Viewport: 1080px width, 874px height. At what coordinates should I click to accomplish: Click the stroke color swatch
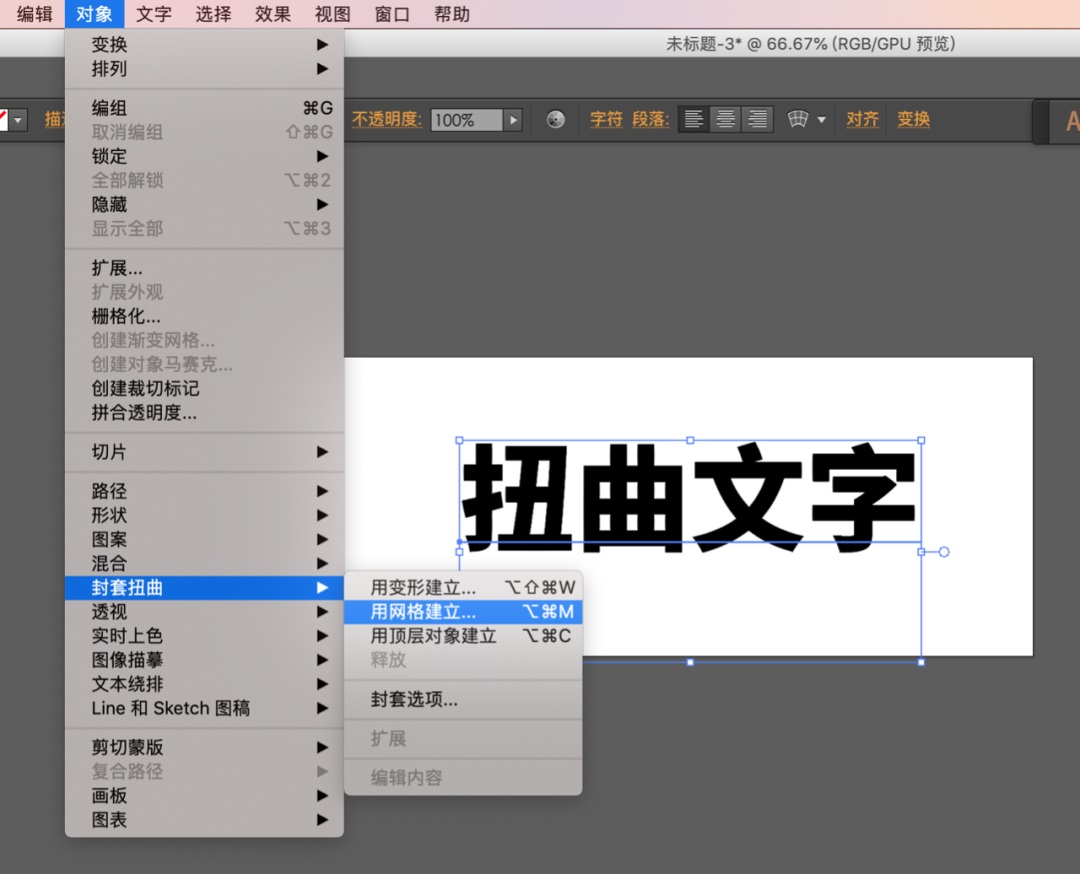pyautogui.click(x=5, y=117)
